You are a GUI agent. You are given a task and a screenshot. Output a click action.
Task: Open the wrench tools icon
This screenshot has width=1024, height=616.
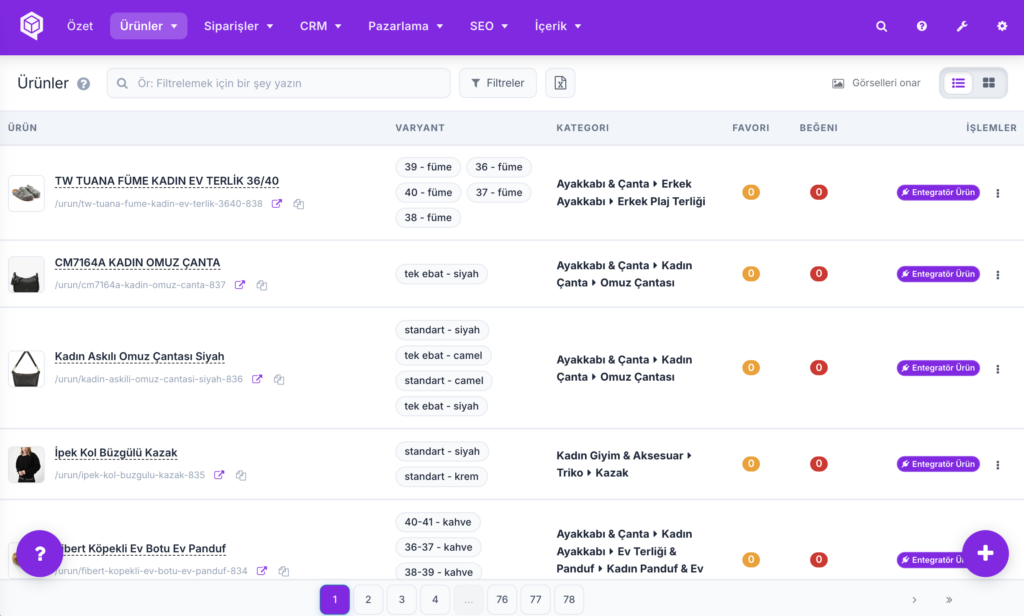pos(962,26)
